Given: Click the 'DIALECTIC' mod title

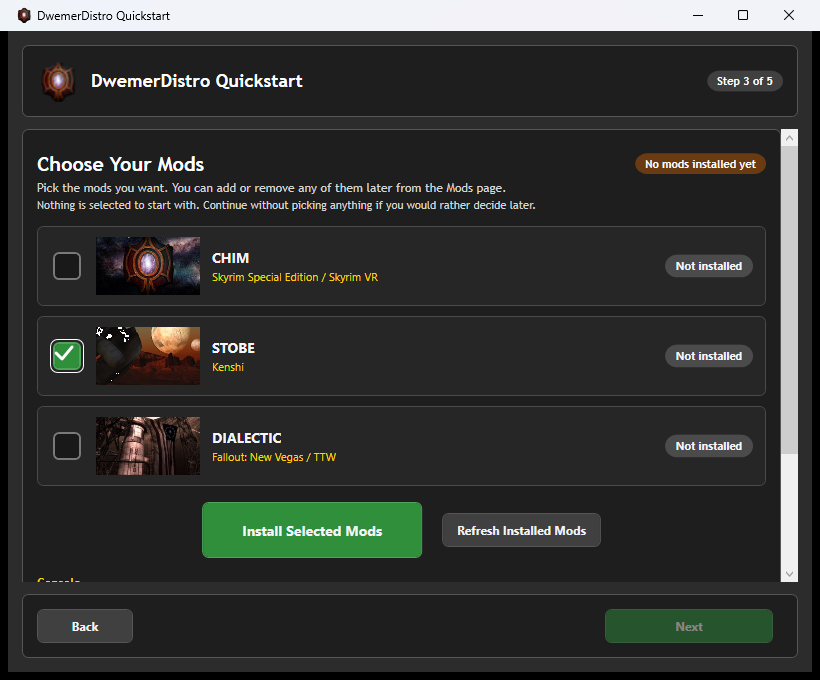Looking at the screenshot, I should 247,438.
